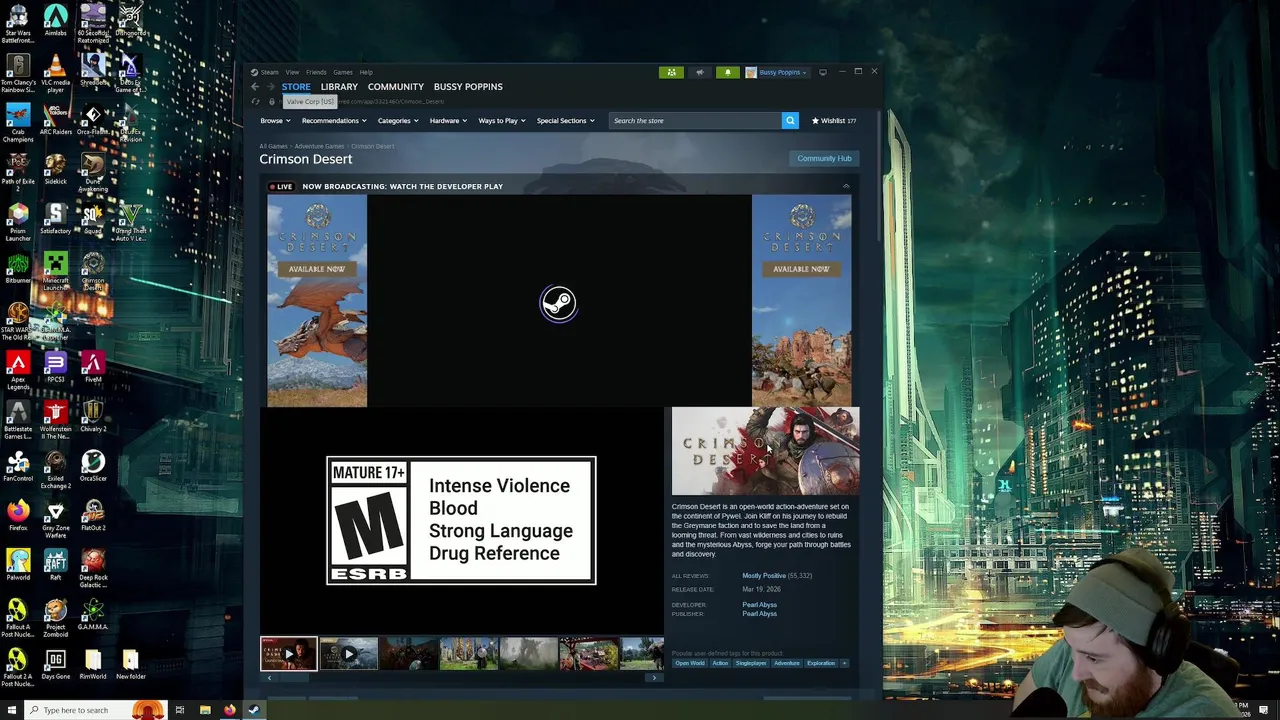Image resolution: width=1280 pixels, height=720 pixels.
Task: Open the Friends menu
Action: pyautogui.click(x=316, y=72)
